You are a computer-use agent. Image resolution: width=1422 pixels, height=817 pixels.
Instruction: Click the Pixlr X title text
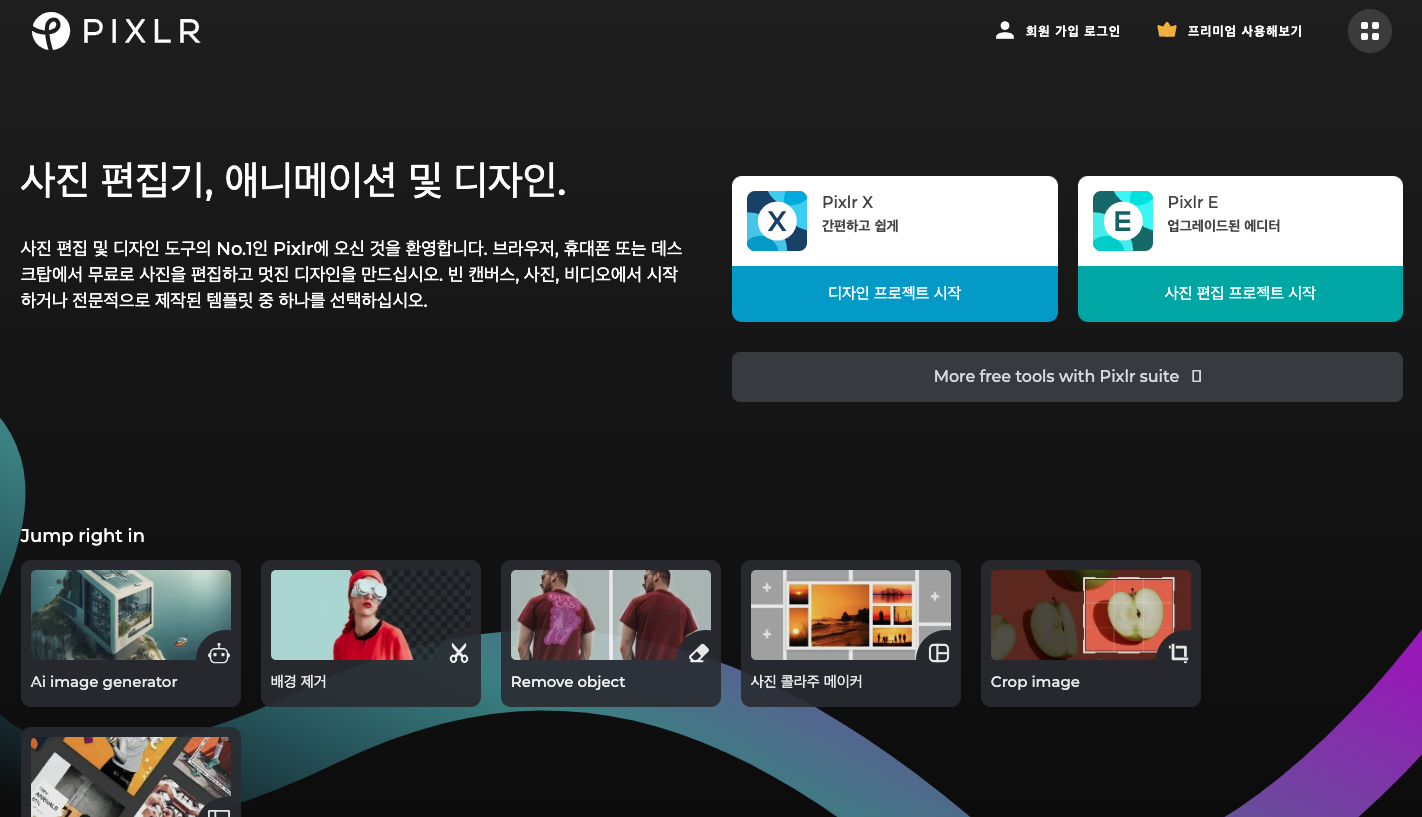(848, 202)
